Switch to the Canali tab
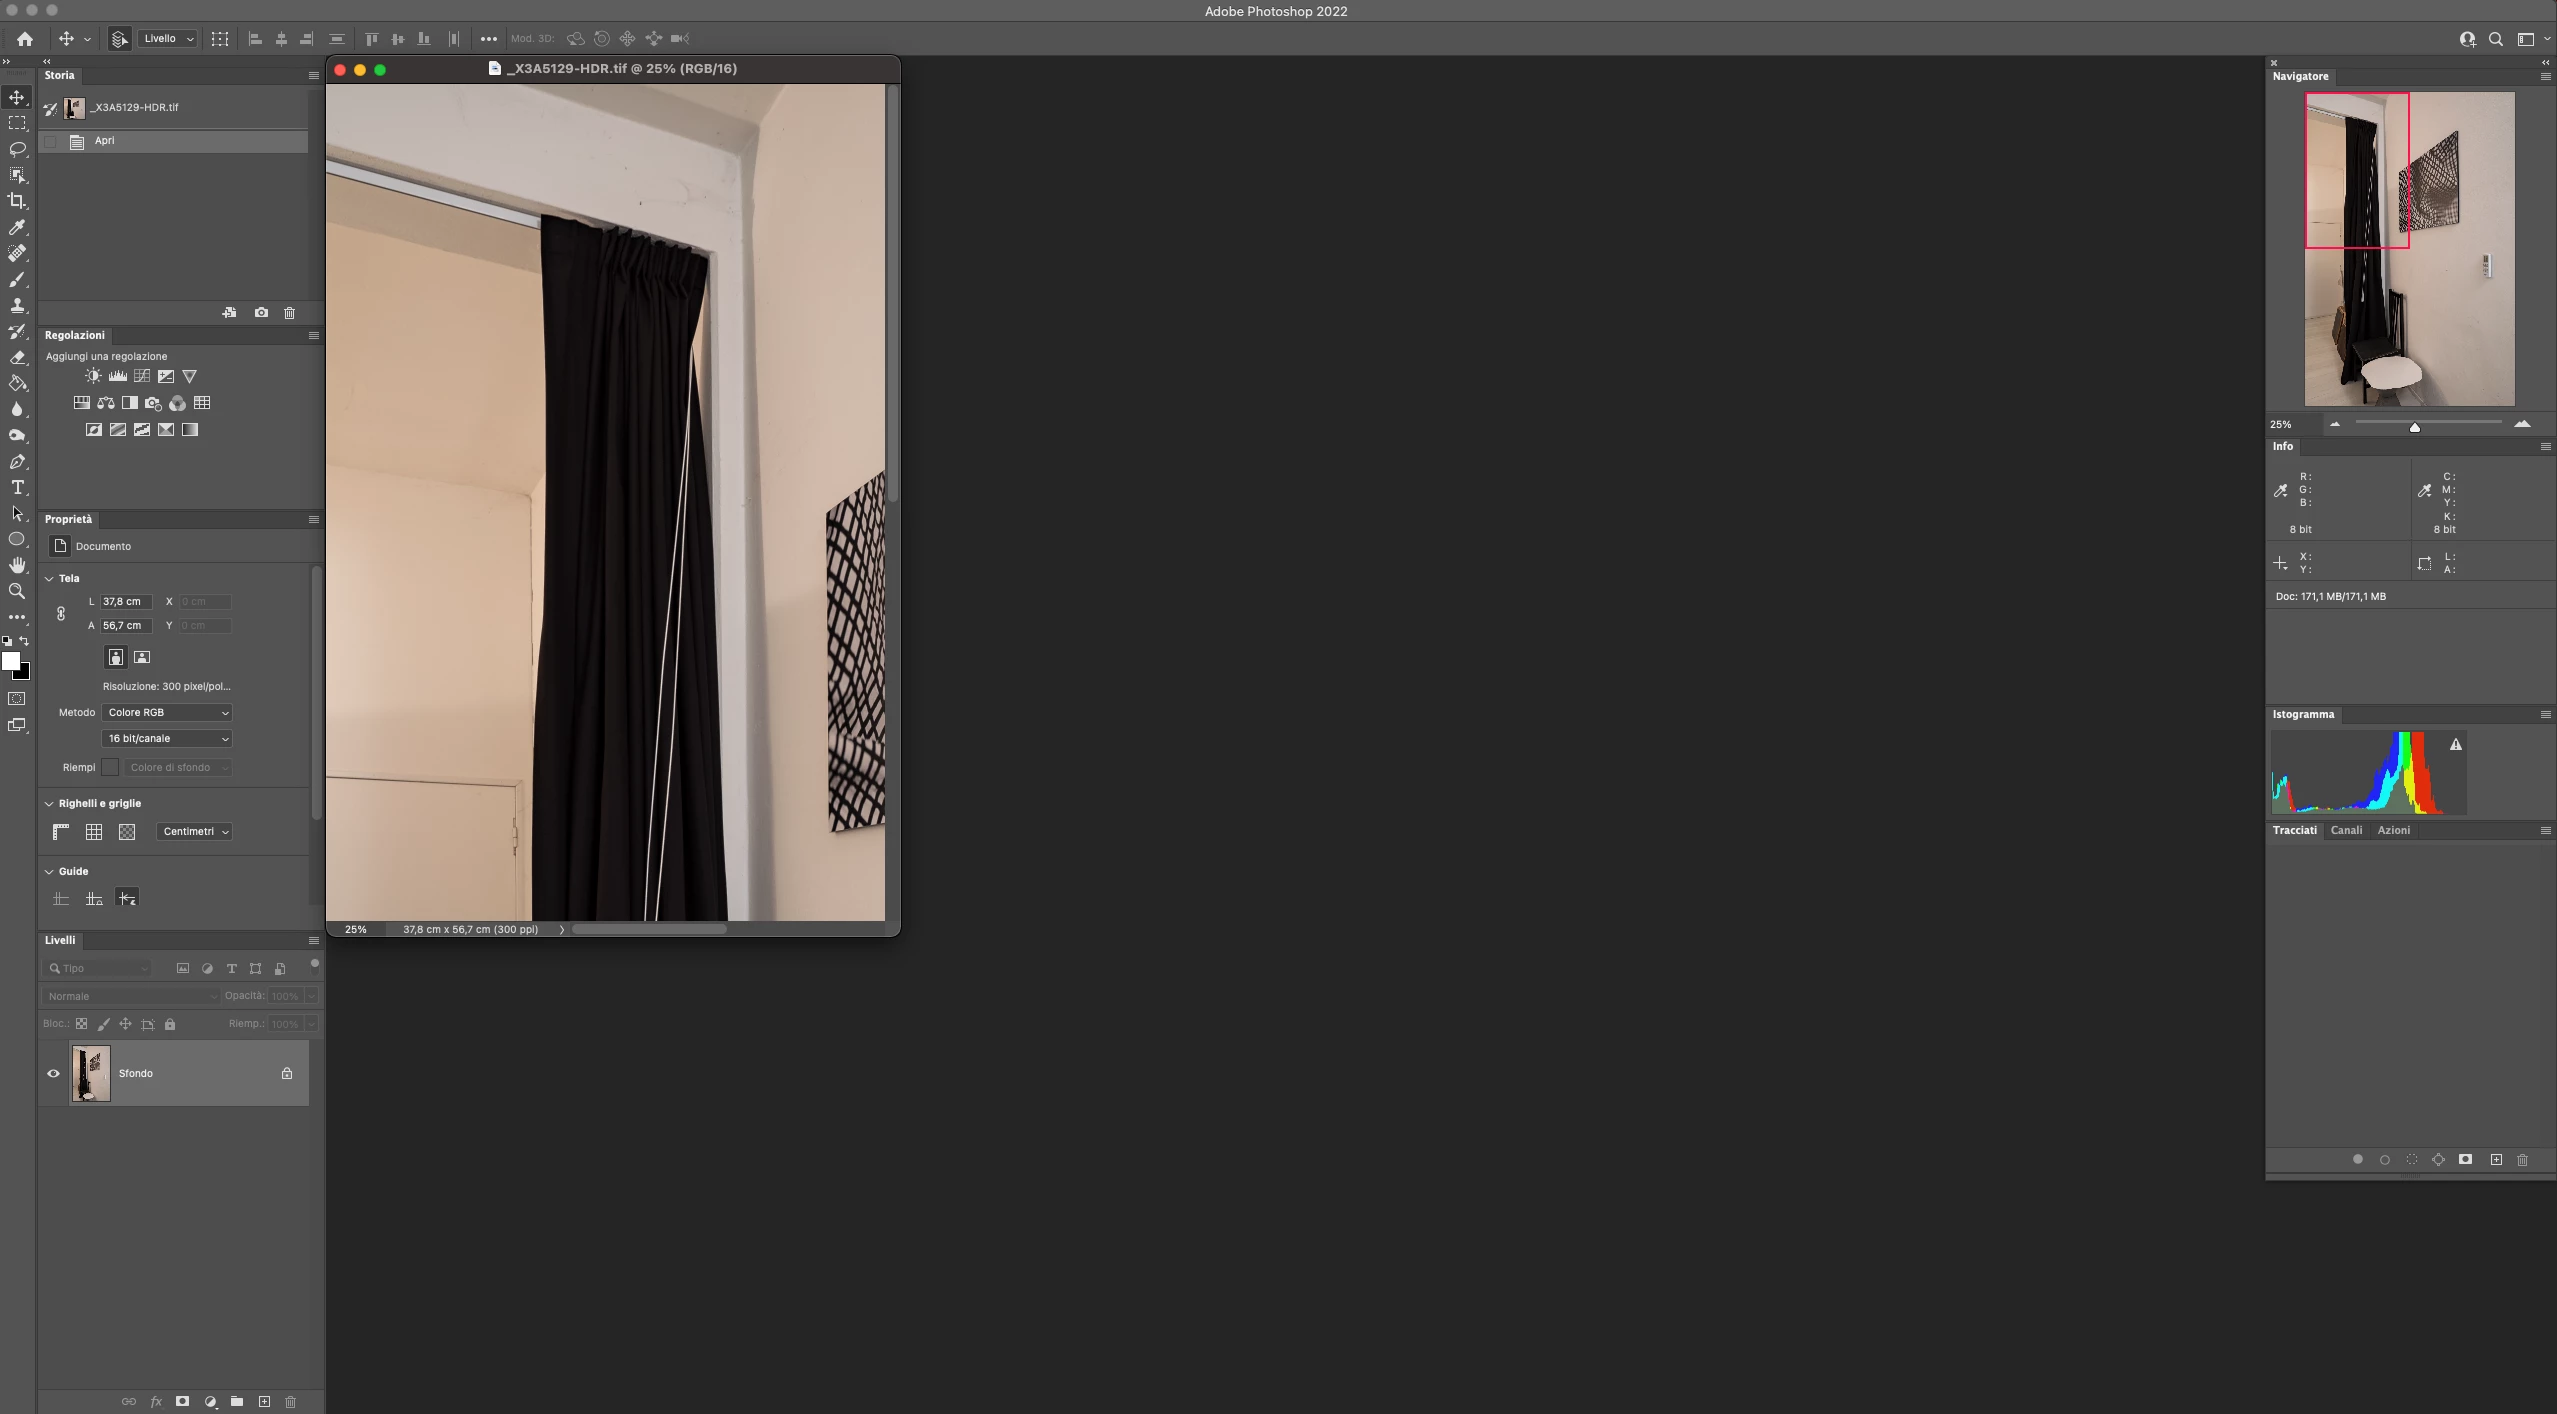This screenshot has width=2557, height=1414. click(x=2346, y=831)
